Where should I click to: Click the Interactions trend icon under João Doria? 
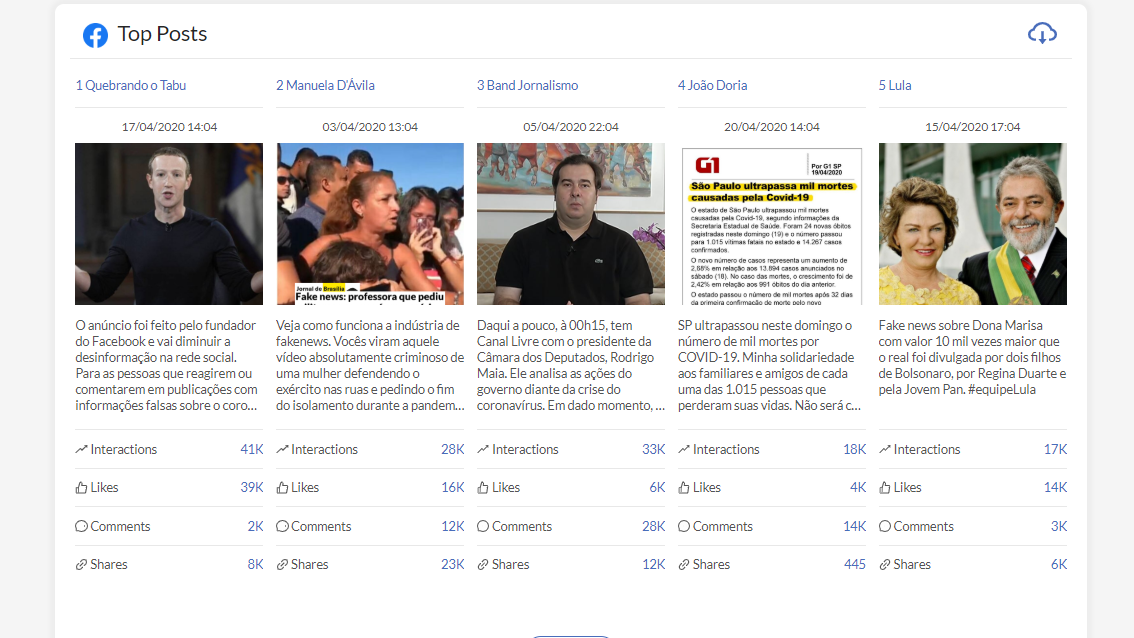pos(684,450)
